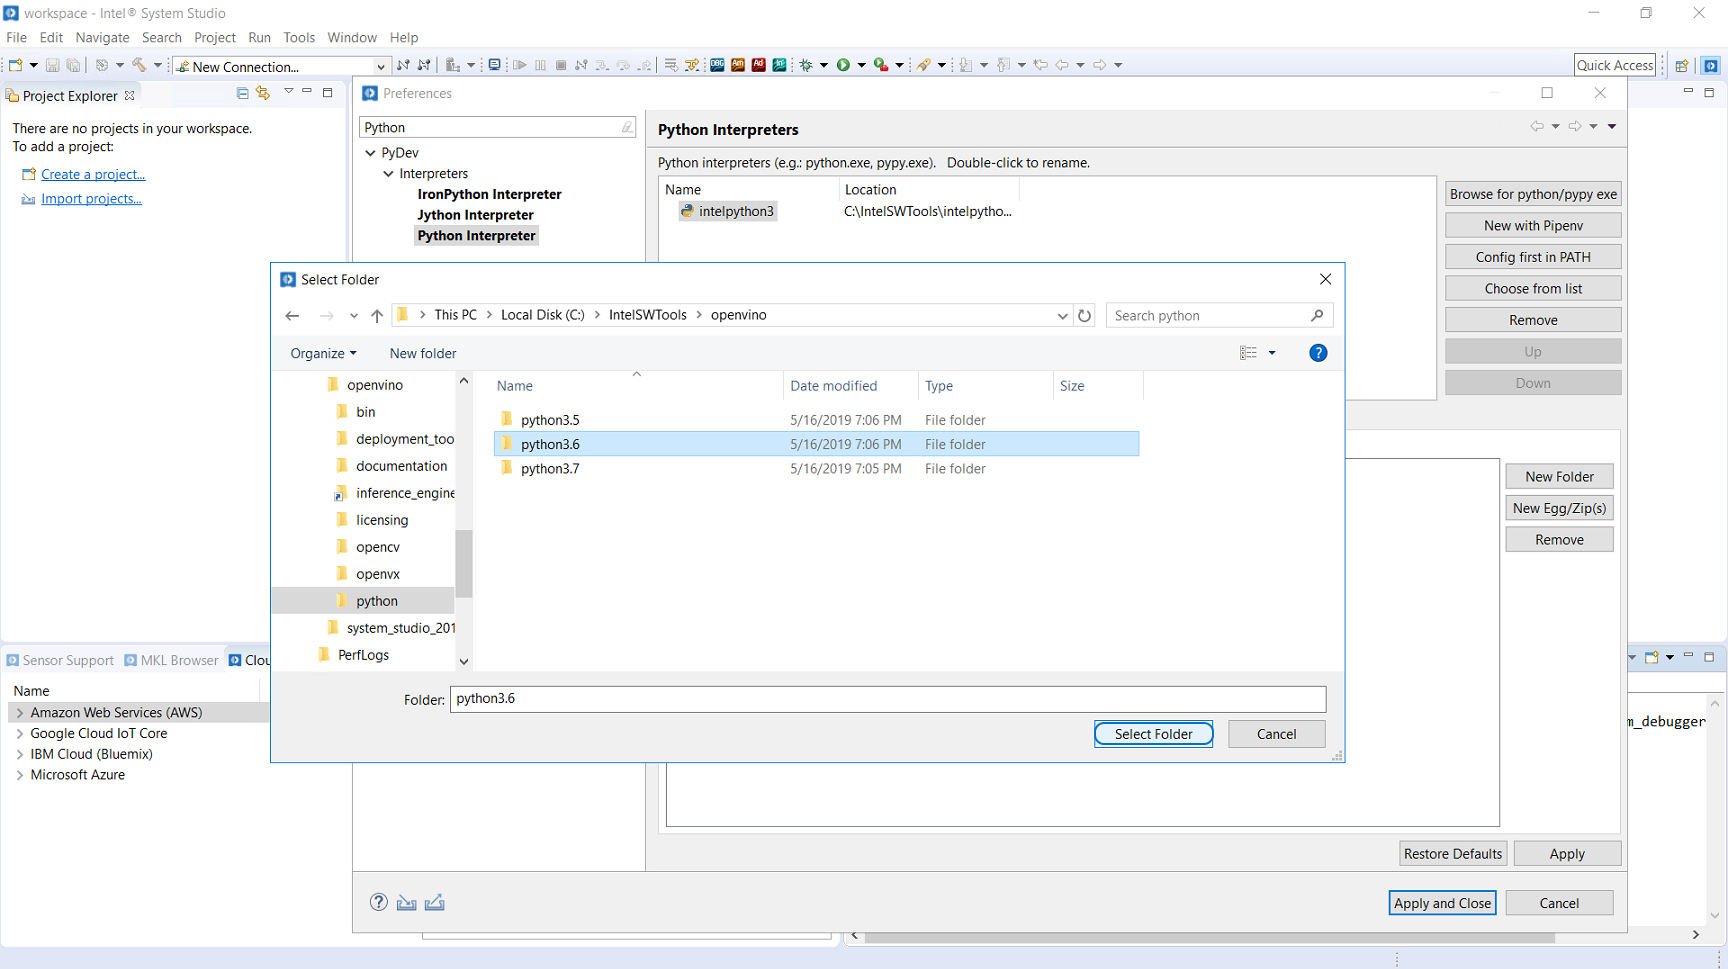This screenshot has width=1728, height=969.
Task: Click the Quick Access field
Action: point(1615,65)
